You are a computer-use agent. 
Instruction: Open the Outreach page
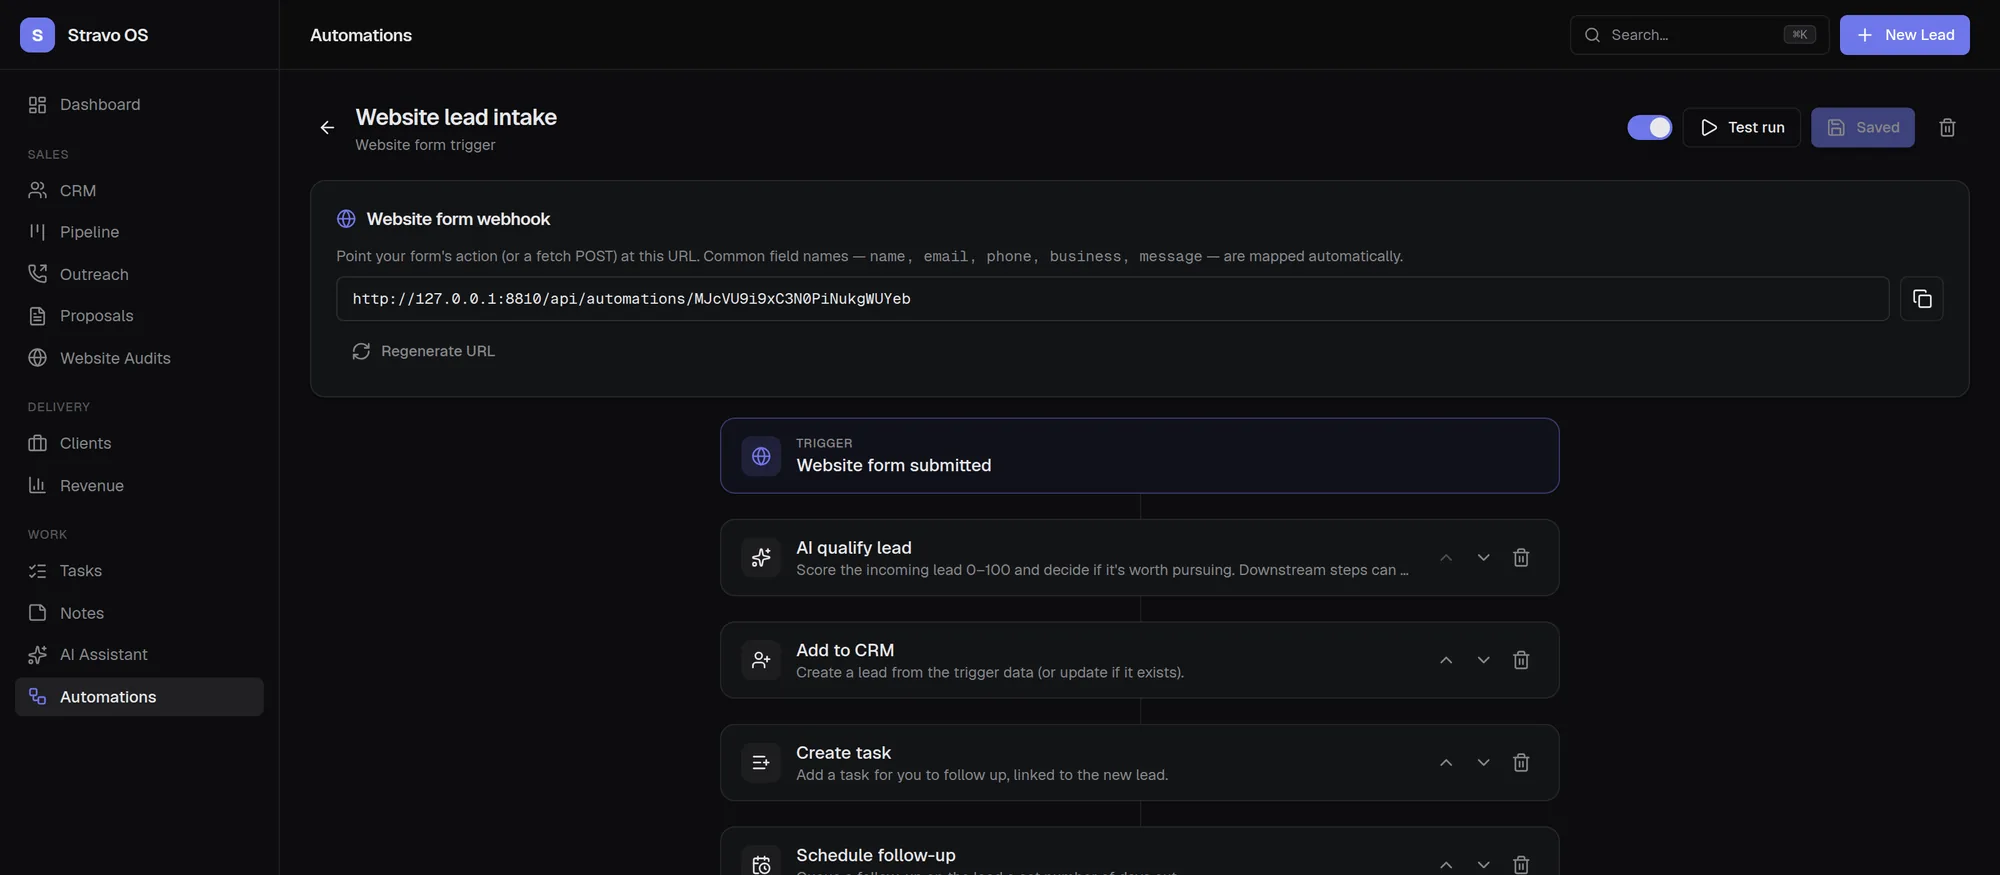pos(139,274)
